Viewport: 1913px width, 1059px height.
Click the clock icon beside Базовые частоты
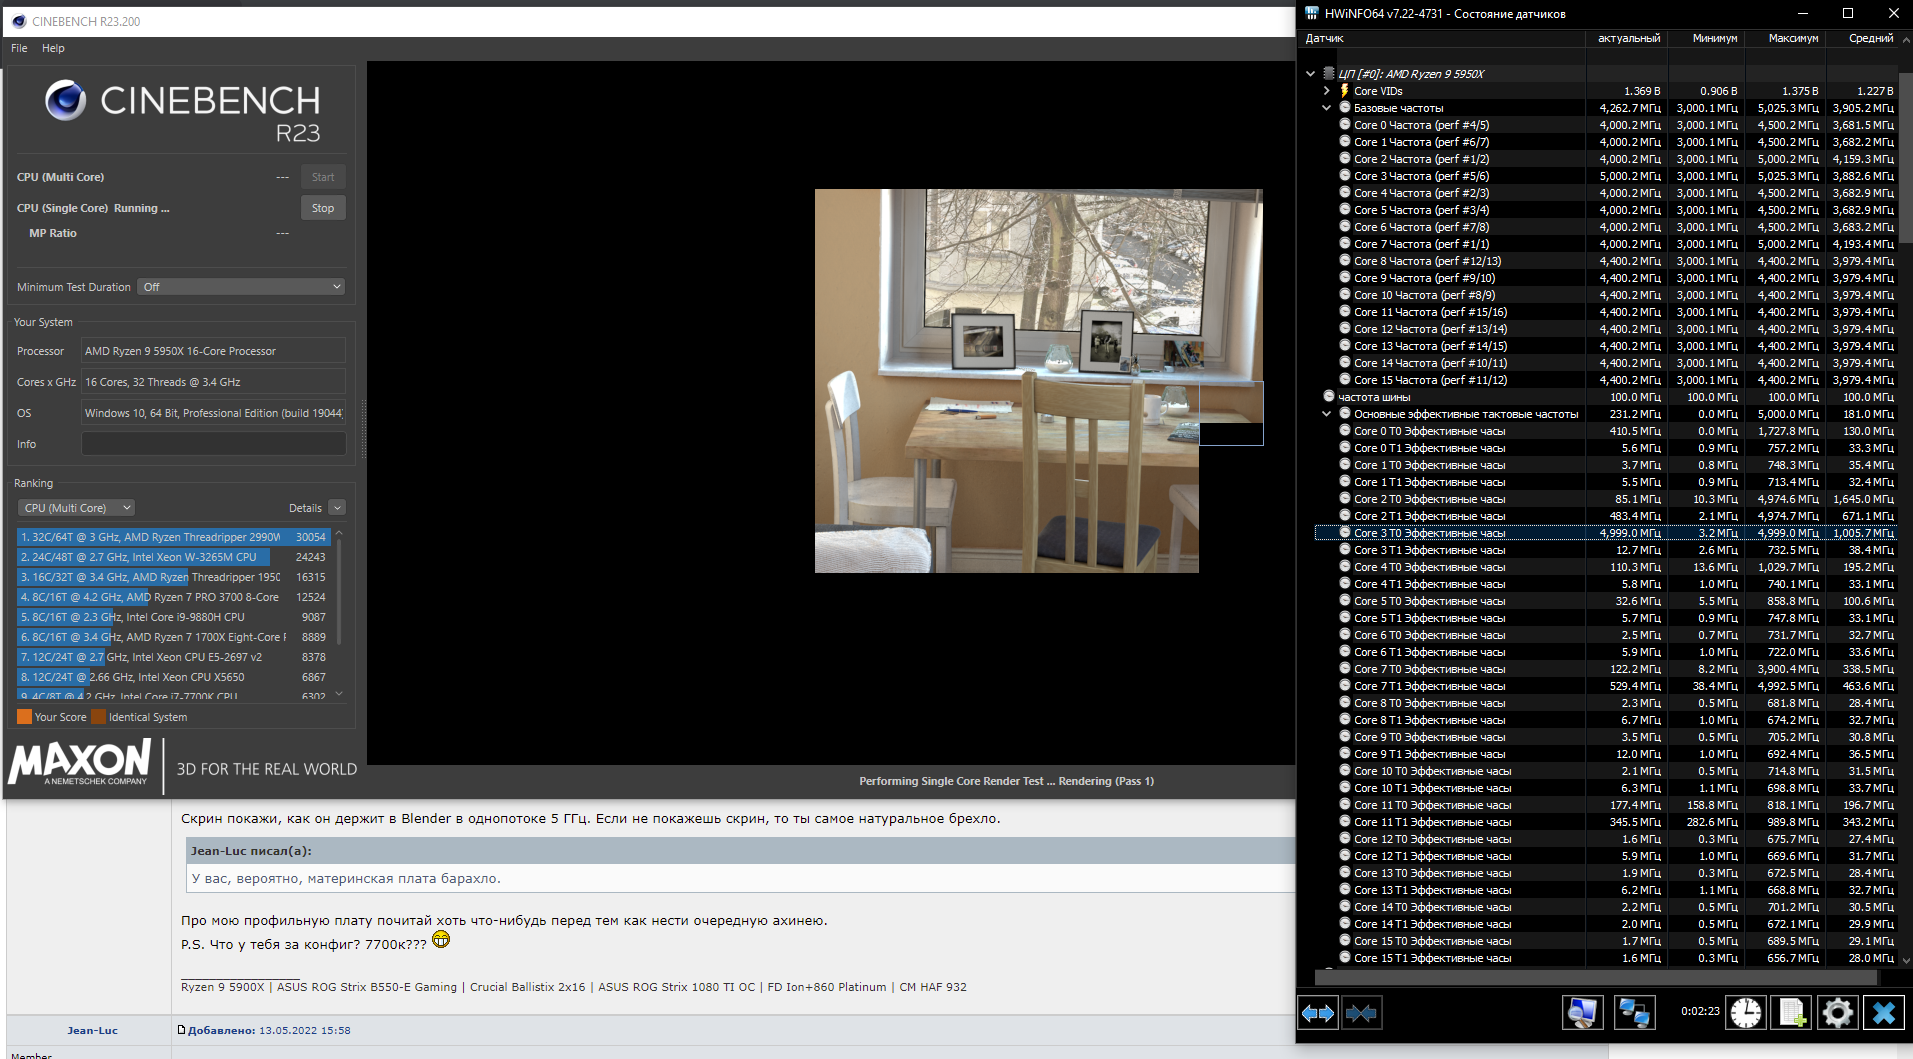pos(1345,107)
